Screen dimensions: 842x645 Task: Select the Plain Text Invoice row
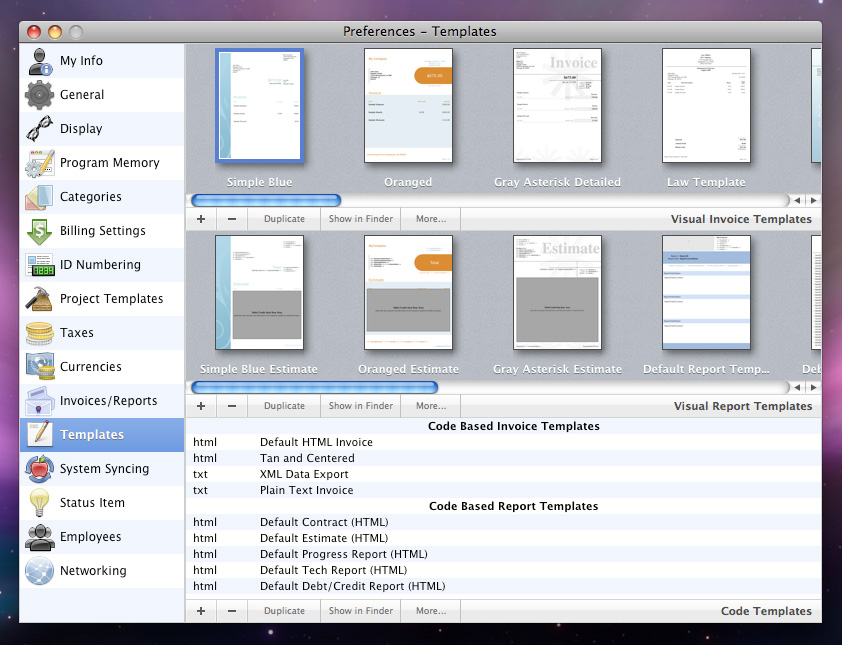click(x=503, y=490)
